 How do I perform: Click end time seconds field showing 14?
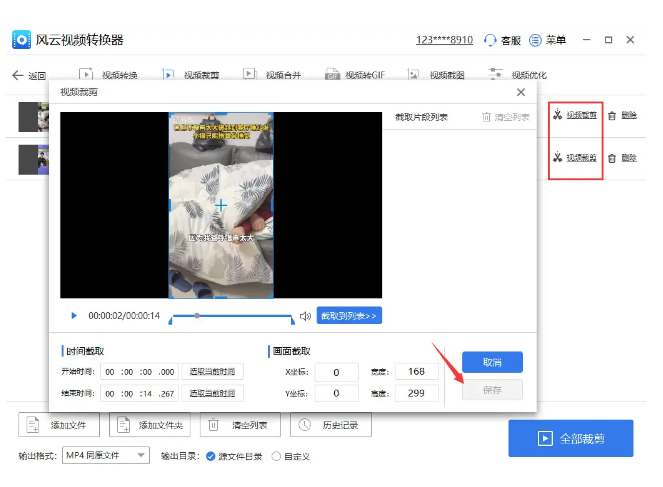click(x=146, y=394)
